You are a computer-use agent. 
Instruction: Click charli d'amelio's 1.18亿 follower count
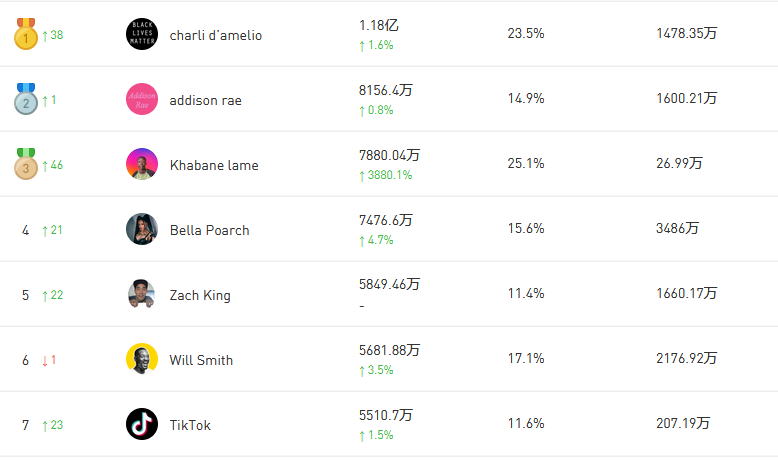click(x=379, y=25)
